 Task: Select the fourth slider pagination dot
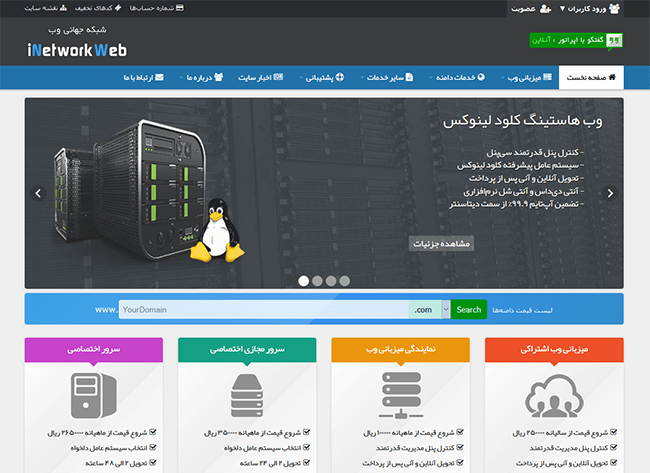click(344, 281)
